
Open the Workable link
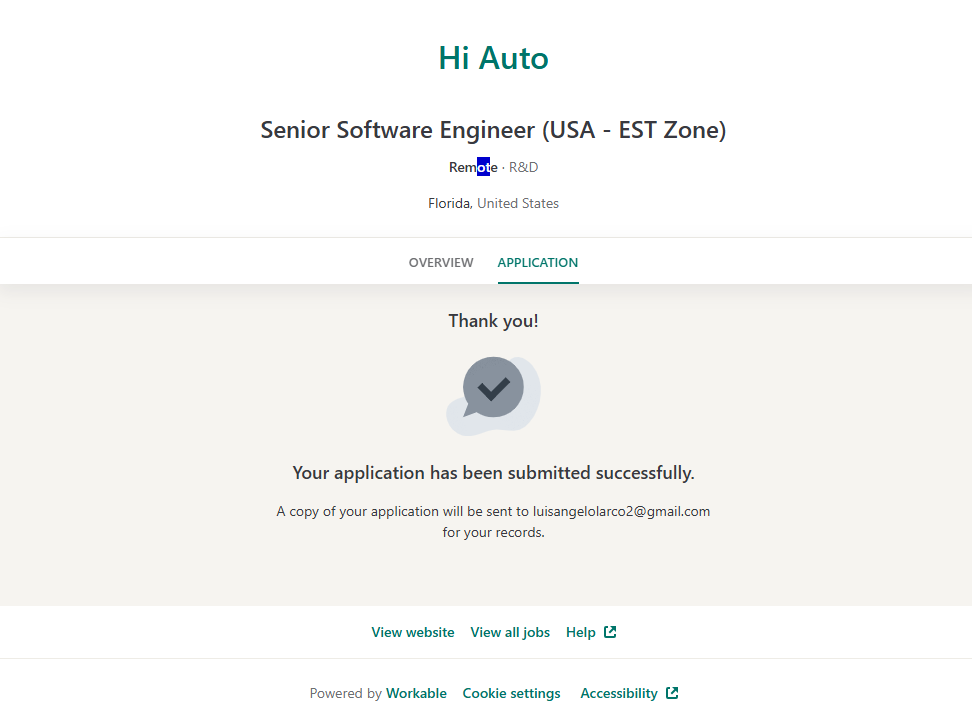pos(416,693)
